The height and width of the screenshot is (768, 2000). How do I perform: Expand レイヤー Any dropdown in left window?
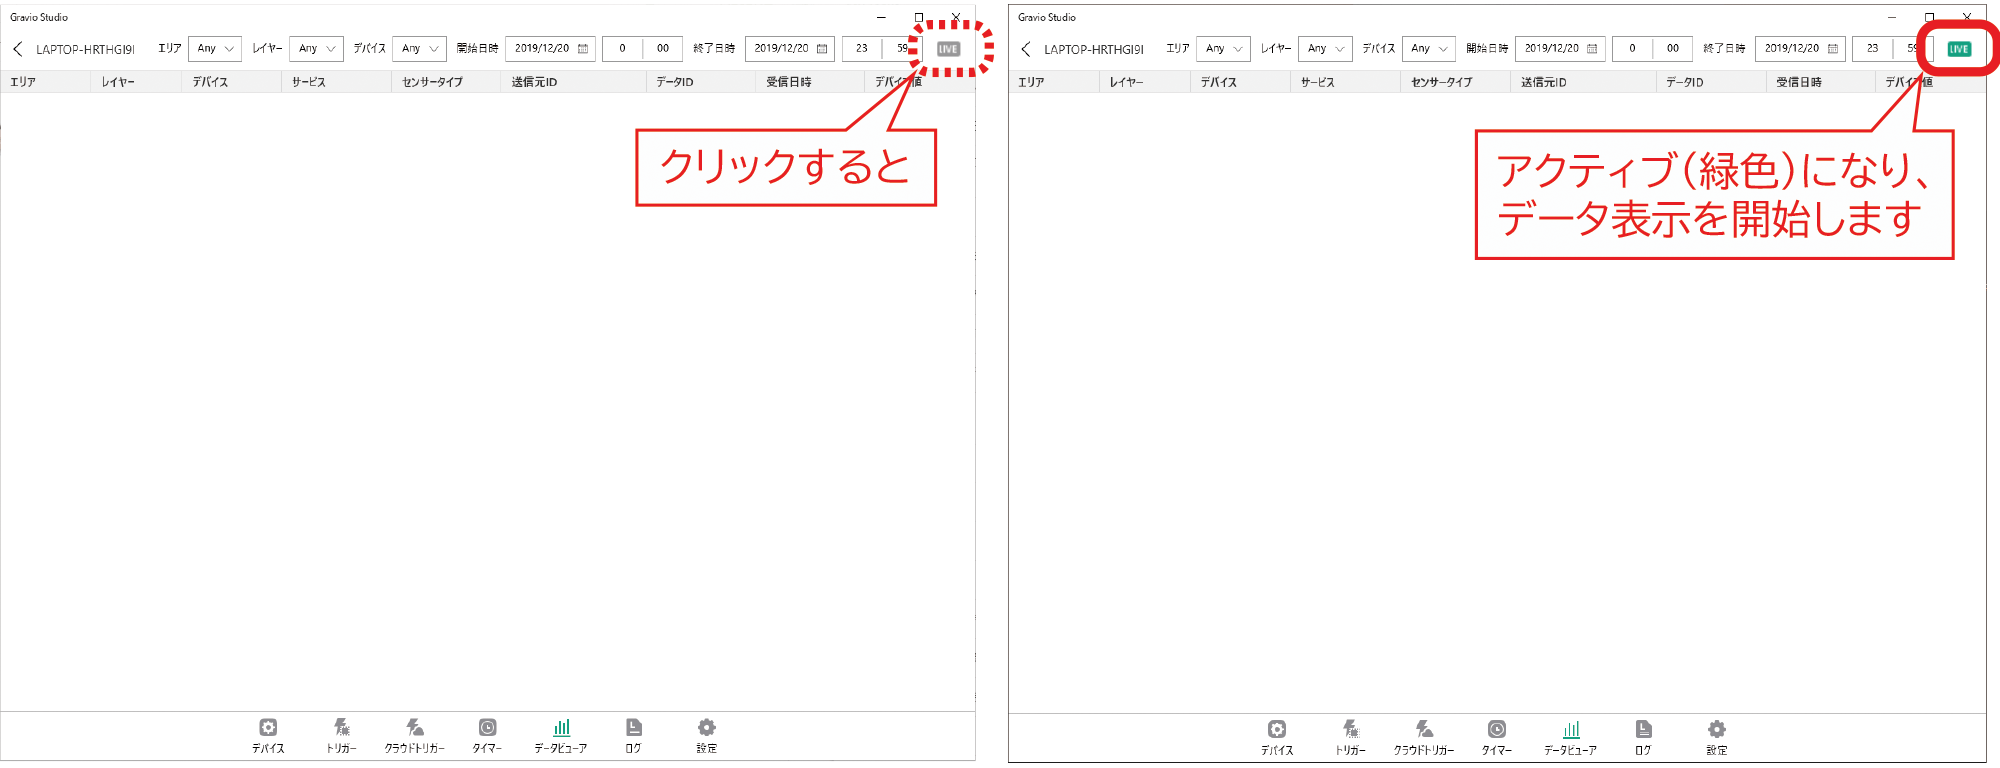click(x=316, y=48)
